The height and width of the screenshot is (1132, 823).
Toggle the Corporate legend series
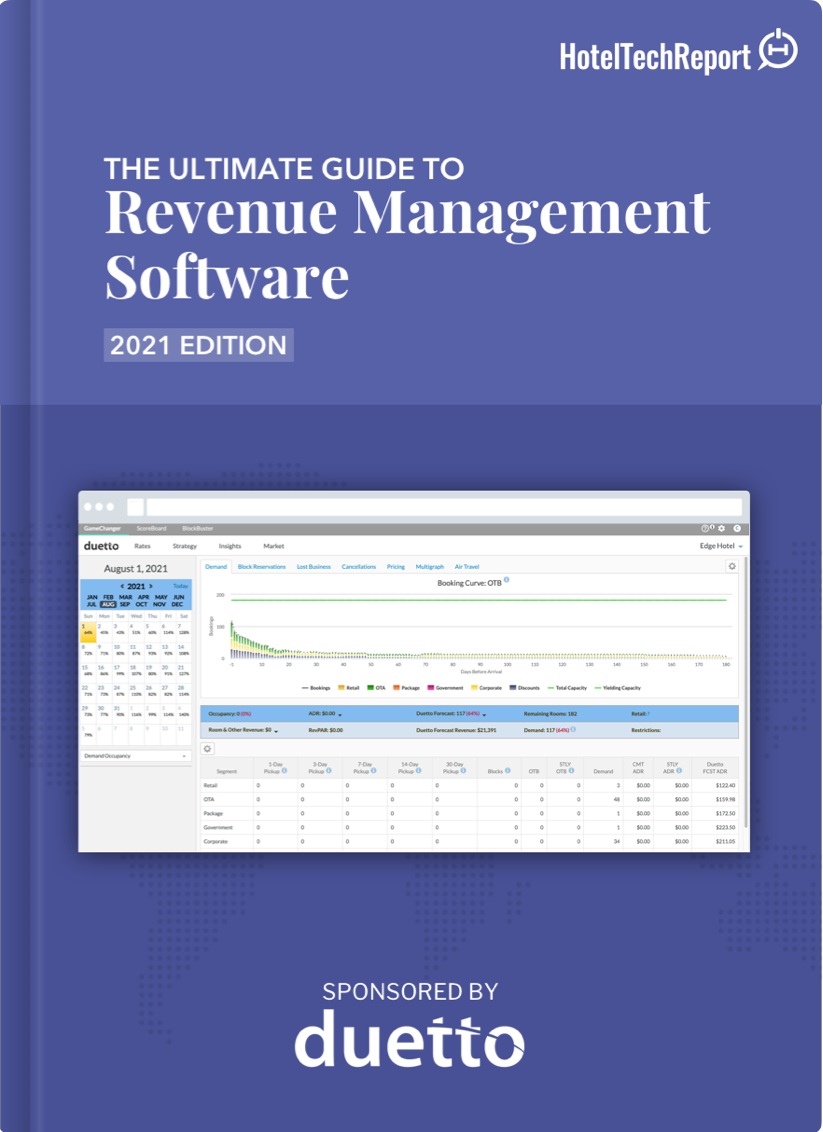pos(487,688)
